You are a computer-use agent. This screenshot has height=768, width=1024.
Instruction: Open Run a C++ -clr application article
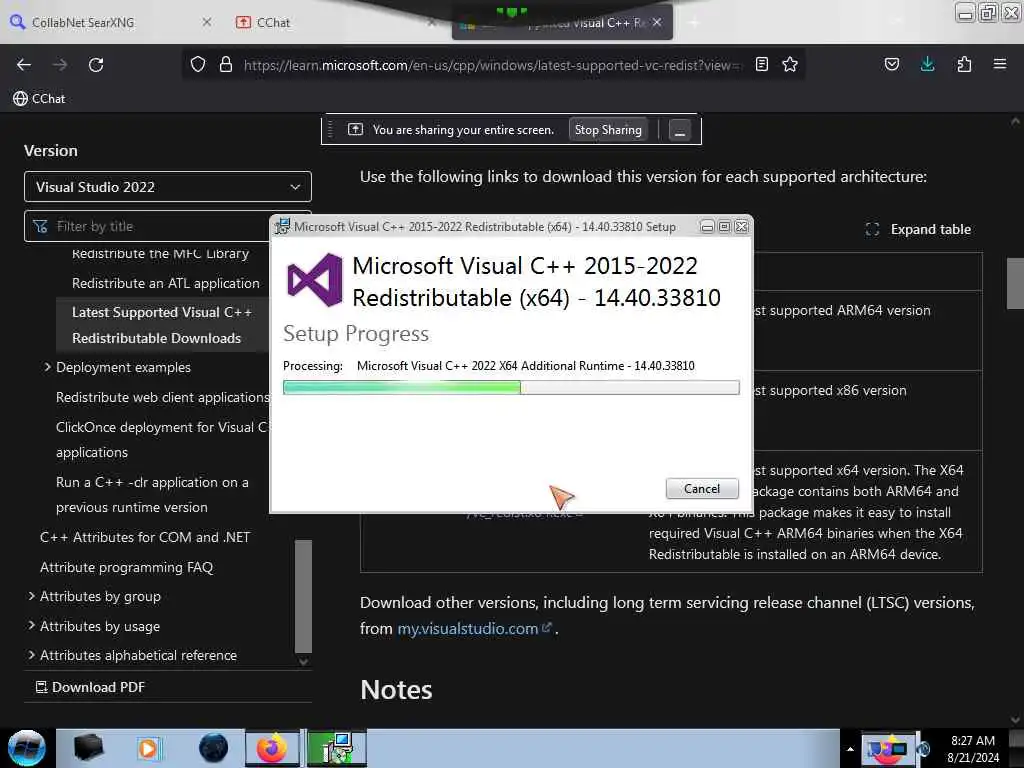coord(152,494)
